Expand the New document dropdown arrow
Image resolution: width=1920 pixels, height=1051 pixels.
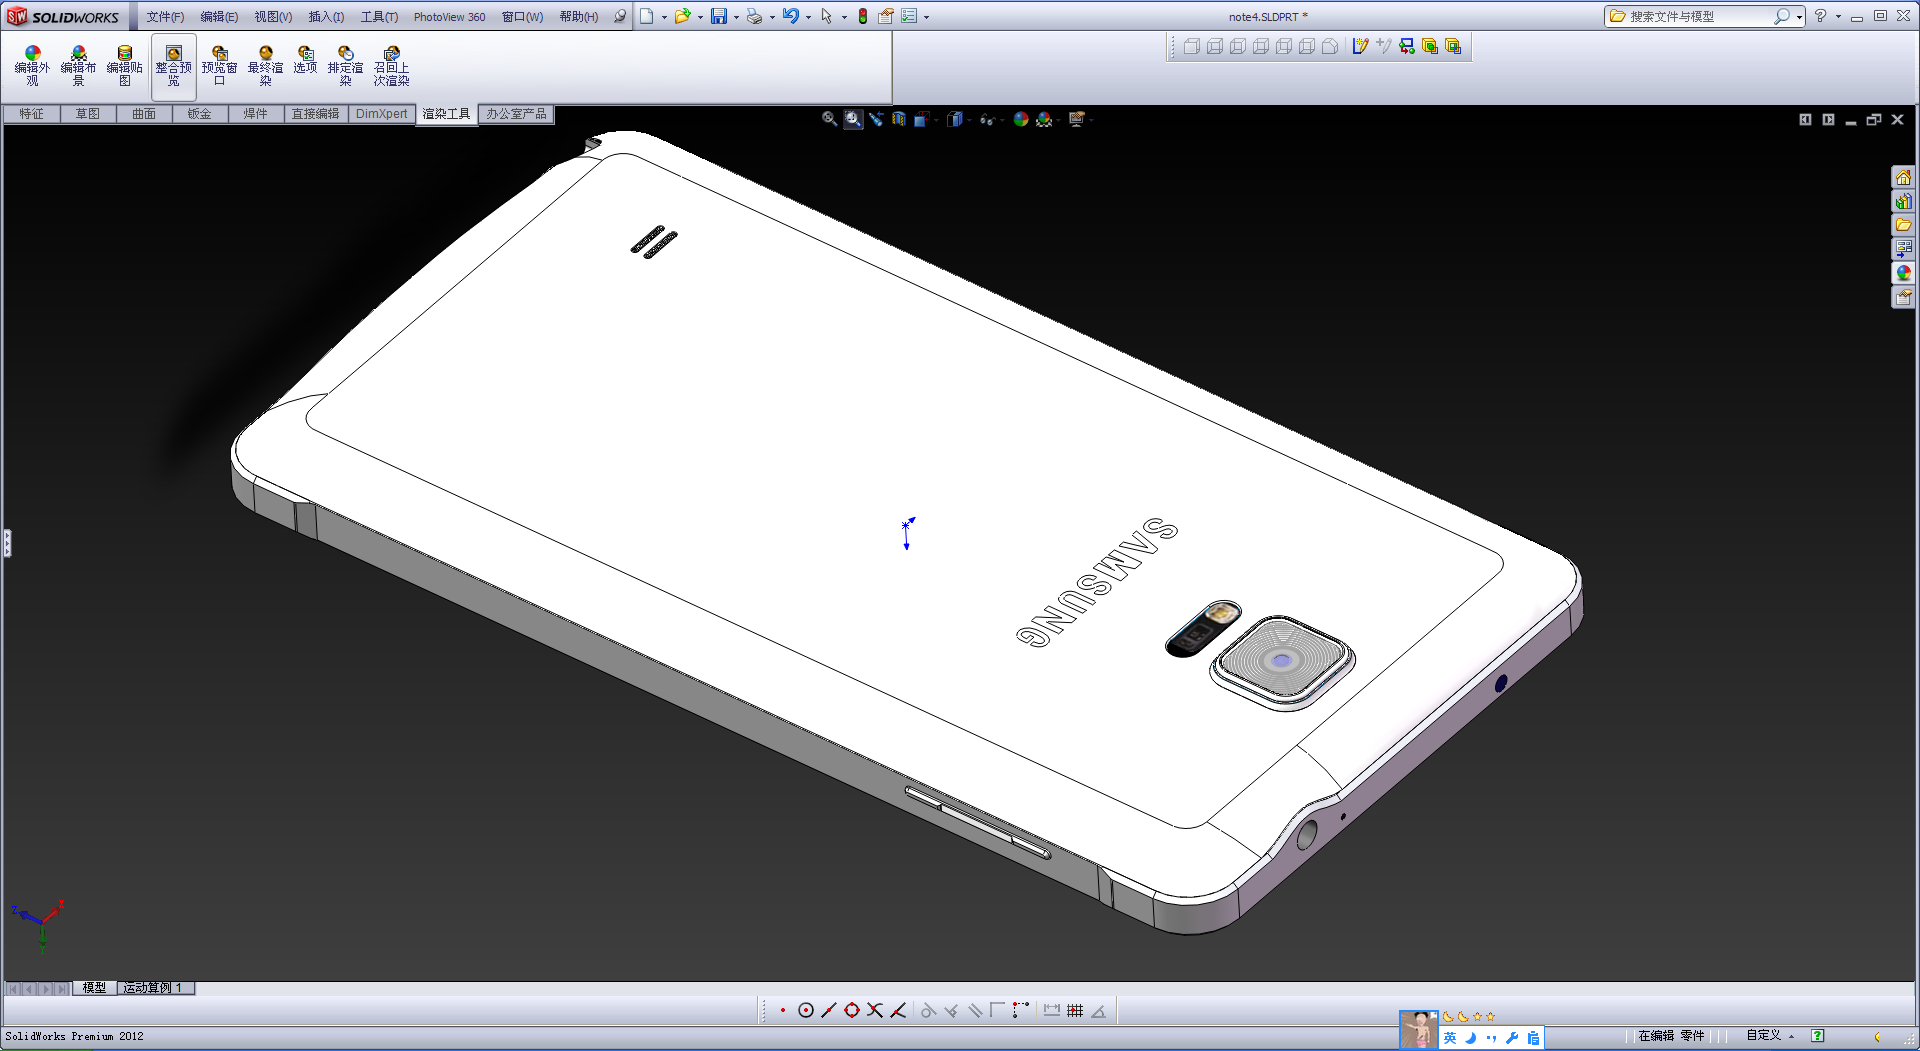664,17
